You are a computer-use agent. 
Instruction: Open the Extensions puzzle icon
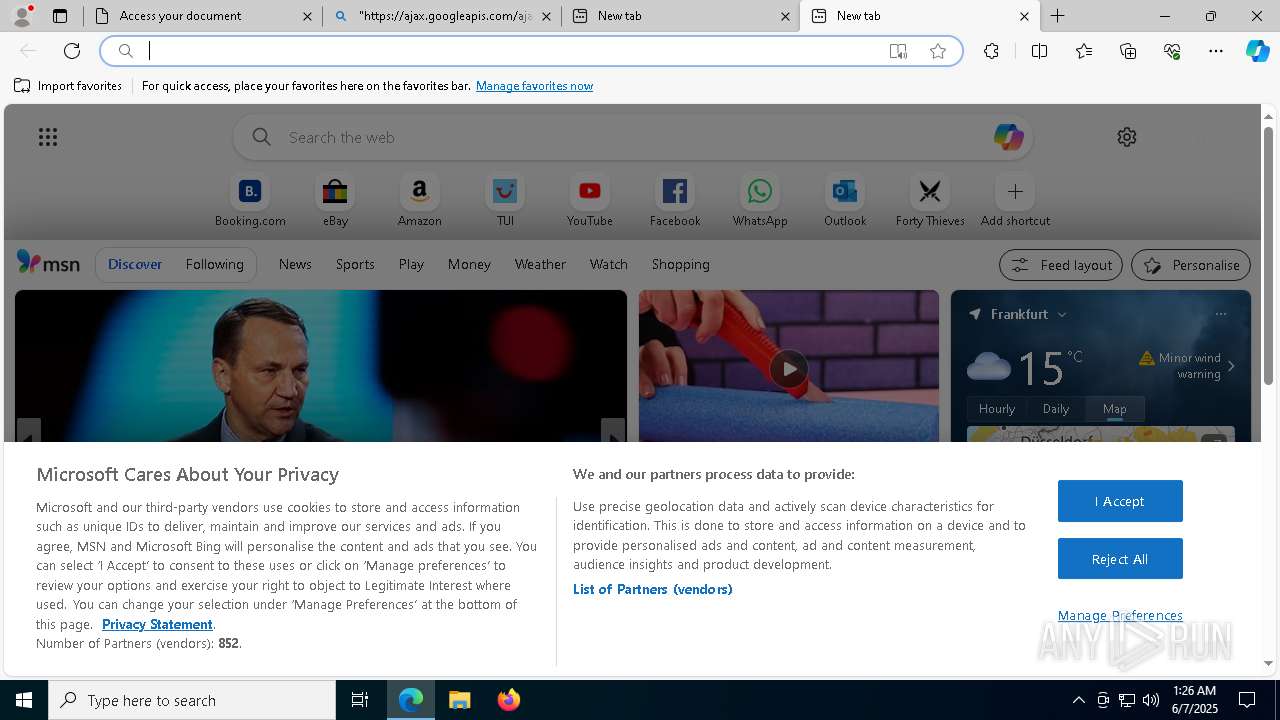pos(991,51)
